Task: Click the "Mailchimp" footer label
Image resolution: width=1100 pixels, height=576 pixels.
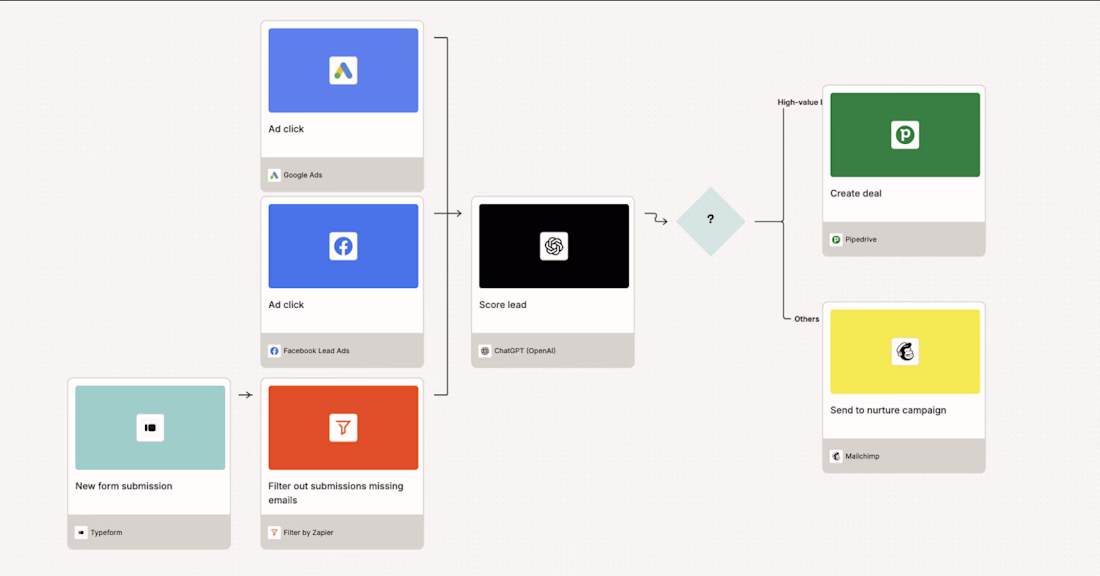Action: [862, 457]
